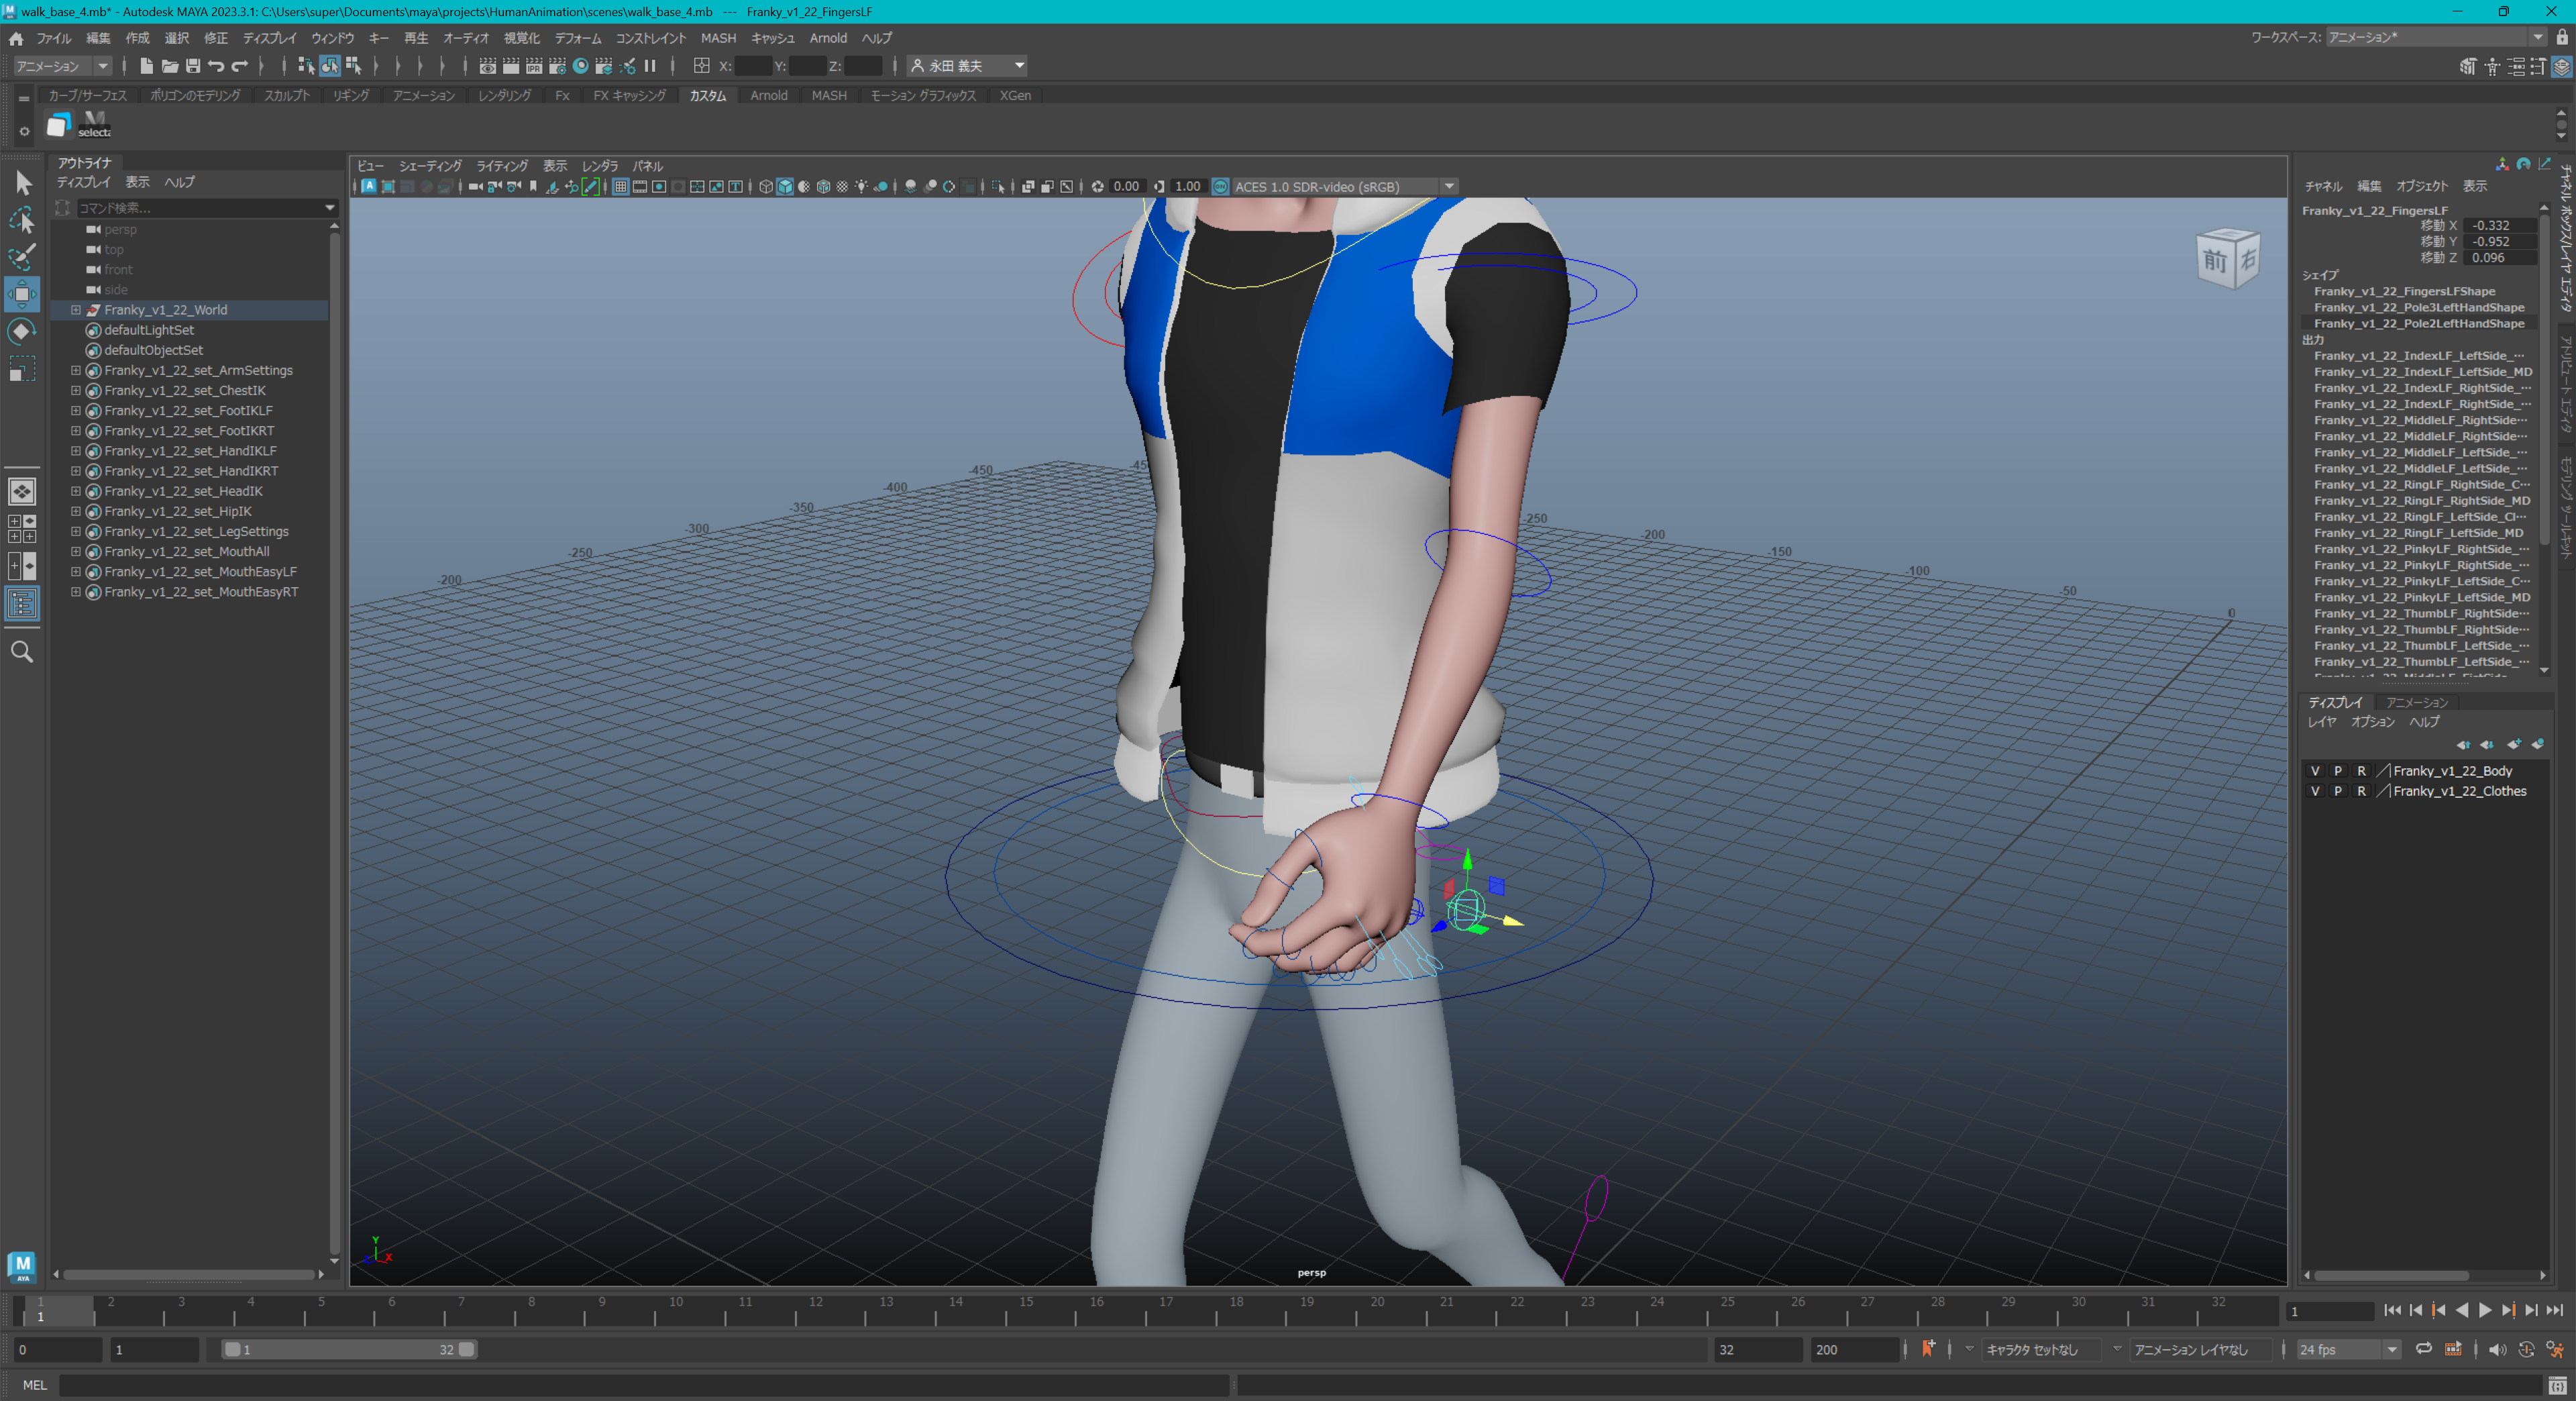This screenshot has width=2576, height=1401.
Task: Click the Set Bookmark icon on range bar
Action: point(1928,1349)
